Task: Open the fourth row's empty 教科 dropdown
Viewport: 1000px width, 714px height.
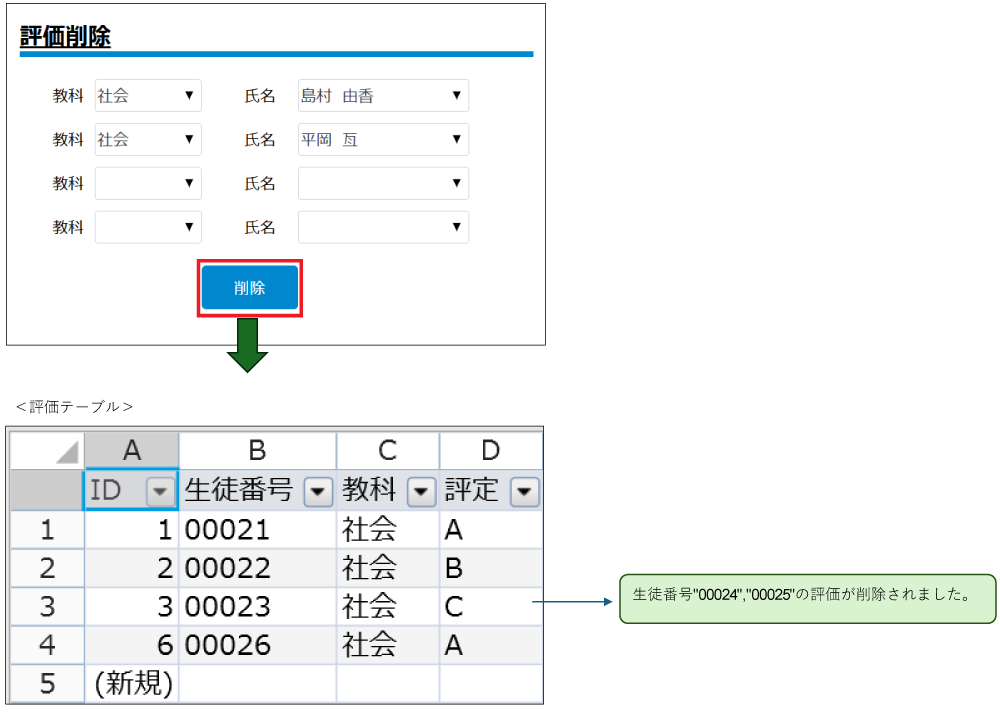Action: pyautogui.click(x=148, y=227)
